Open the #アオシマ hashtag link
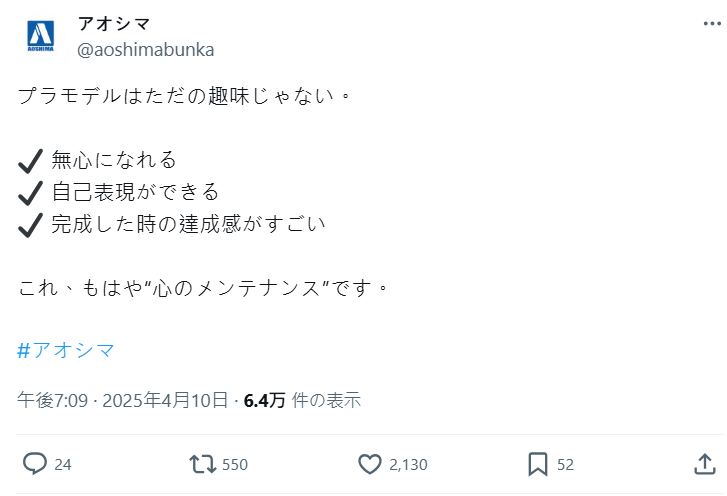The image size is (727, 496). click(66, 350)
